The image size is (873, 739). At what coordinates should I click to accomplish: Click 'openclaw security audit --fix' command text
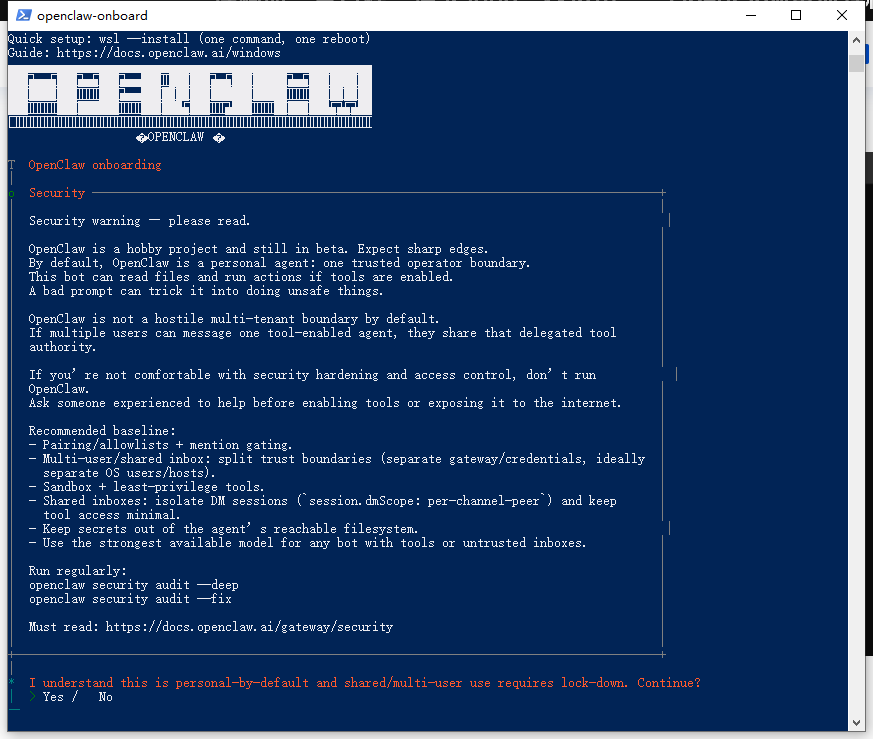[x=130, y=599]
